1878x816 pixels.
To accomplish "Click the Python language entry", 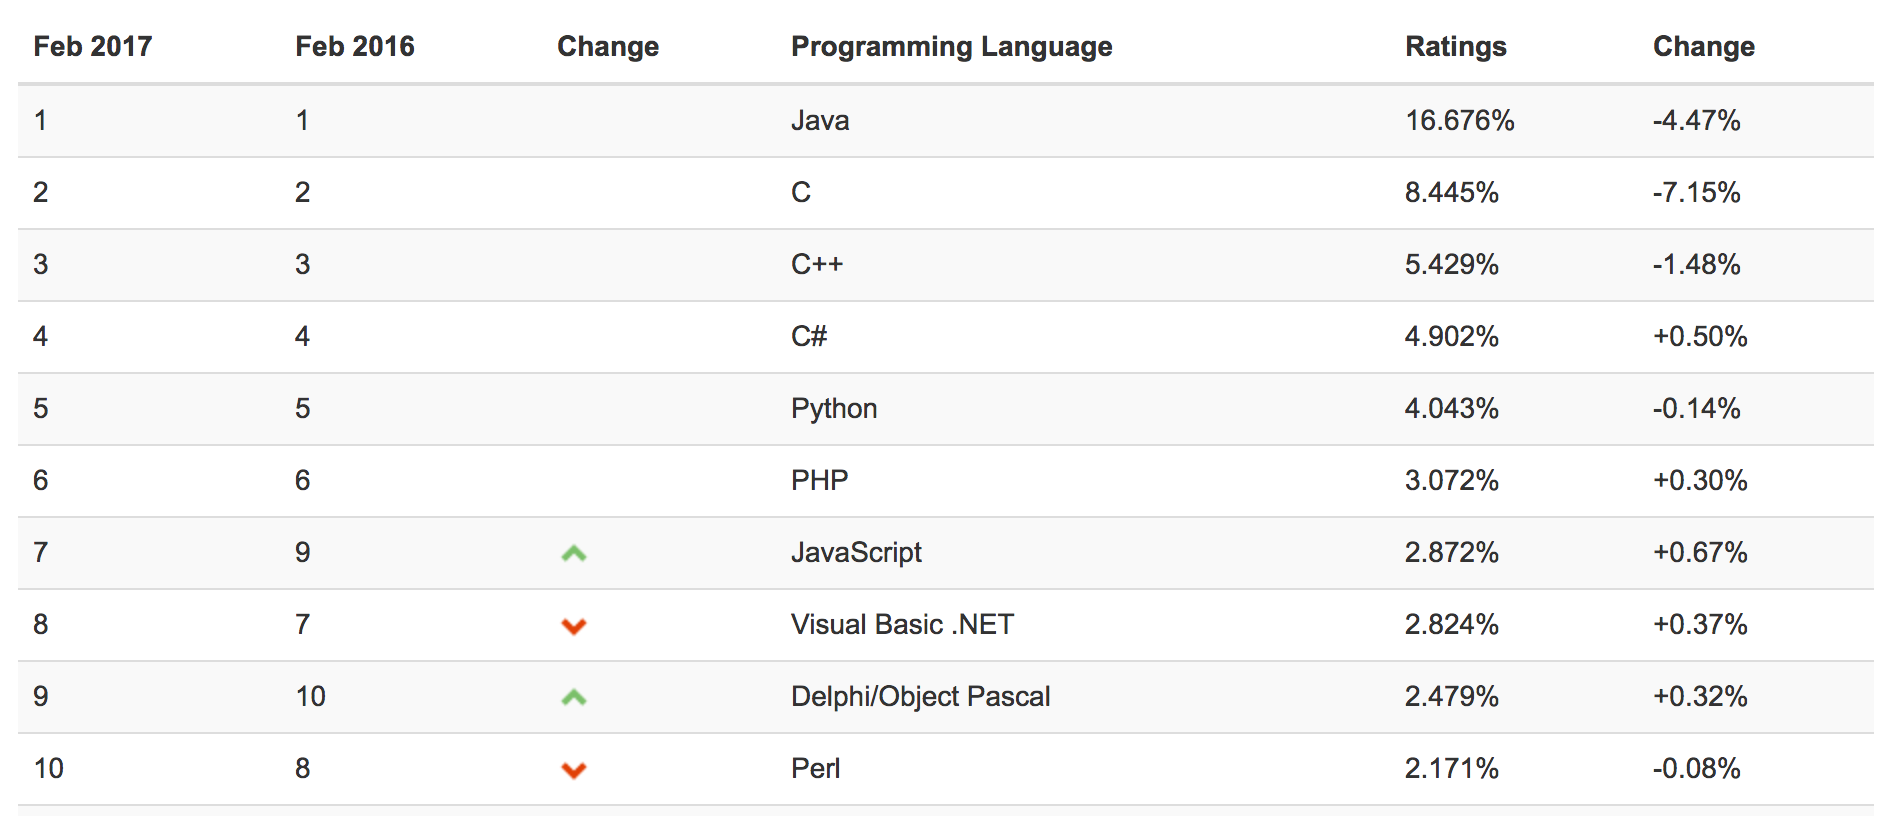I will [833, 408].
